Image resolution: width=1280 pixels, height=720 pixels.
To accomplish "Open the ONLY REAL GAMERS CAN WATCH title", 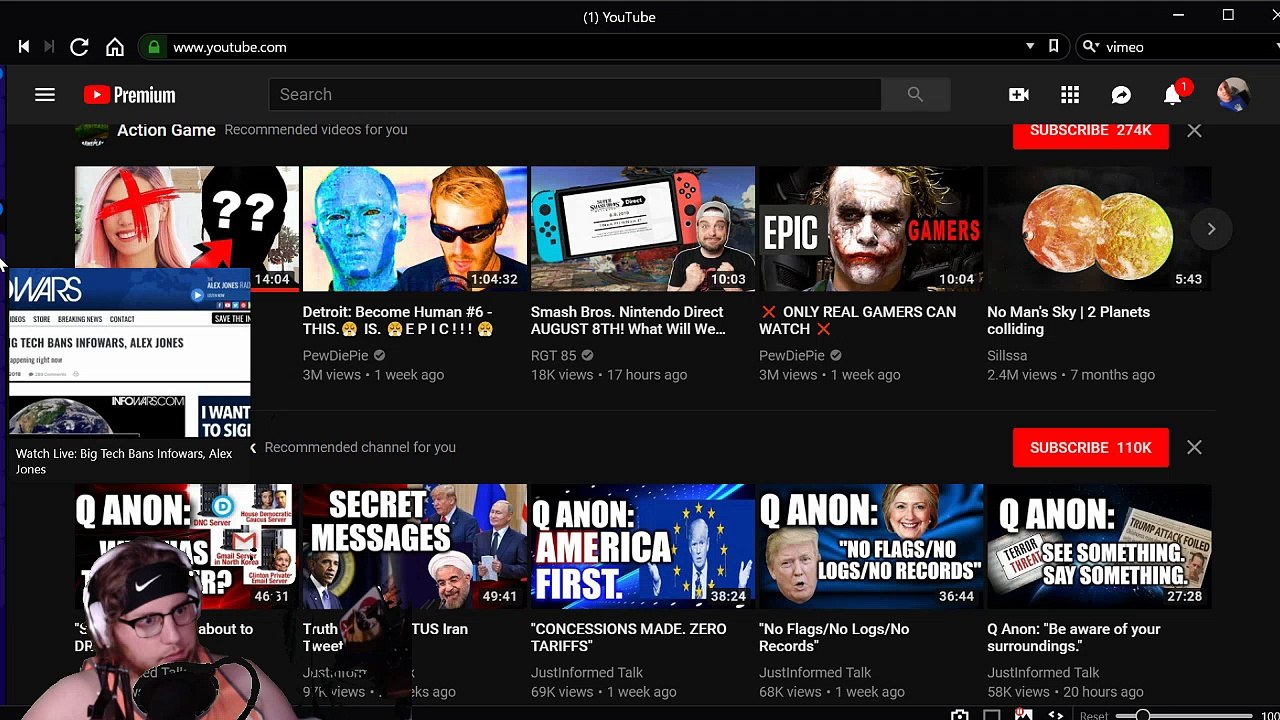I will coord(857,320).
